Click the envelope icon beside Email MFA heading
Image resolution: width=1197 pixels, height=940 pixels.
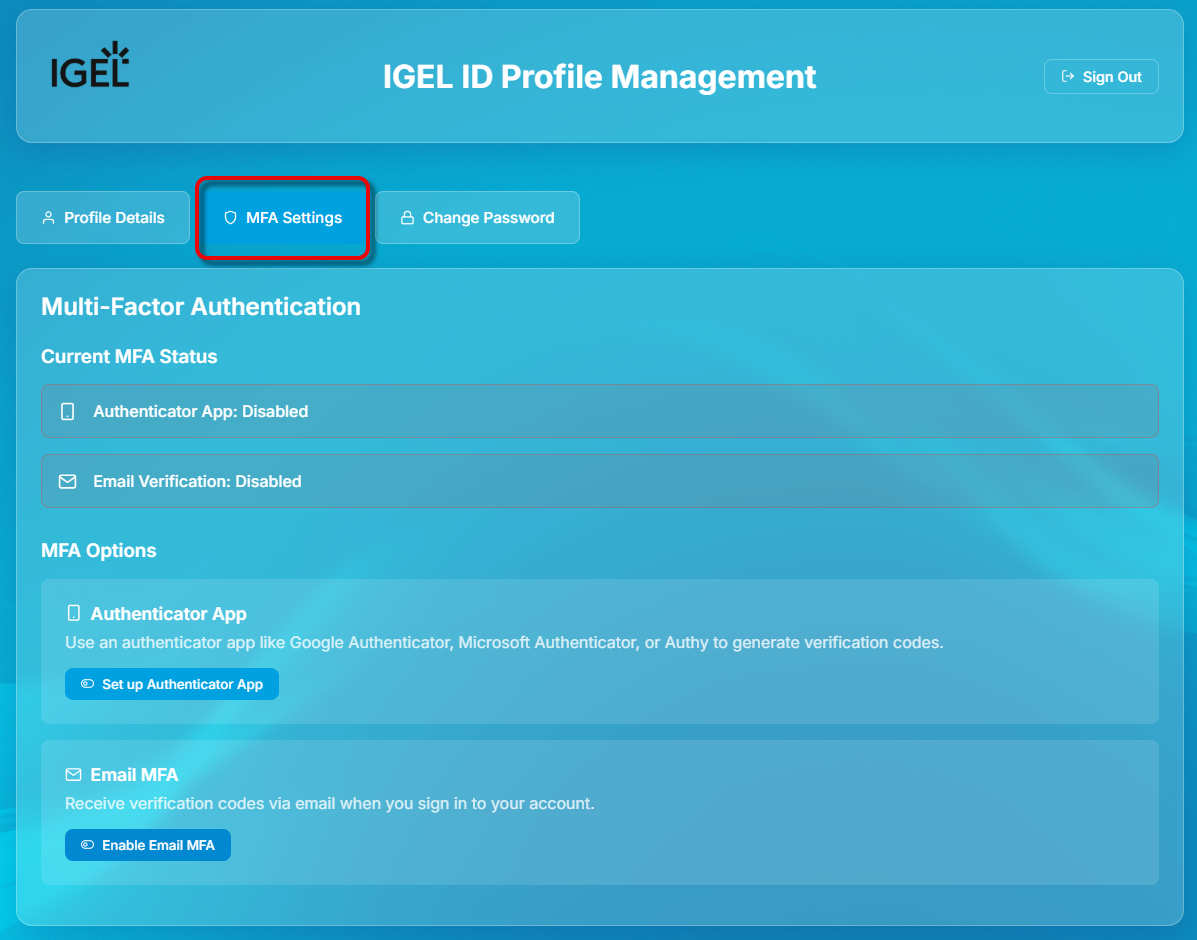click(x=73, y=775)
